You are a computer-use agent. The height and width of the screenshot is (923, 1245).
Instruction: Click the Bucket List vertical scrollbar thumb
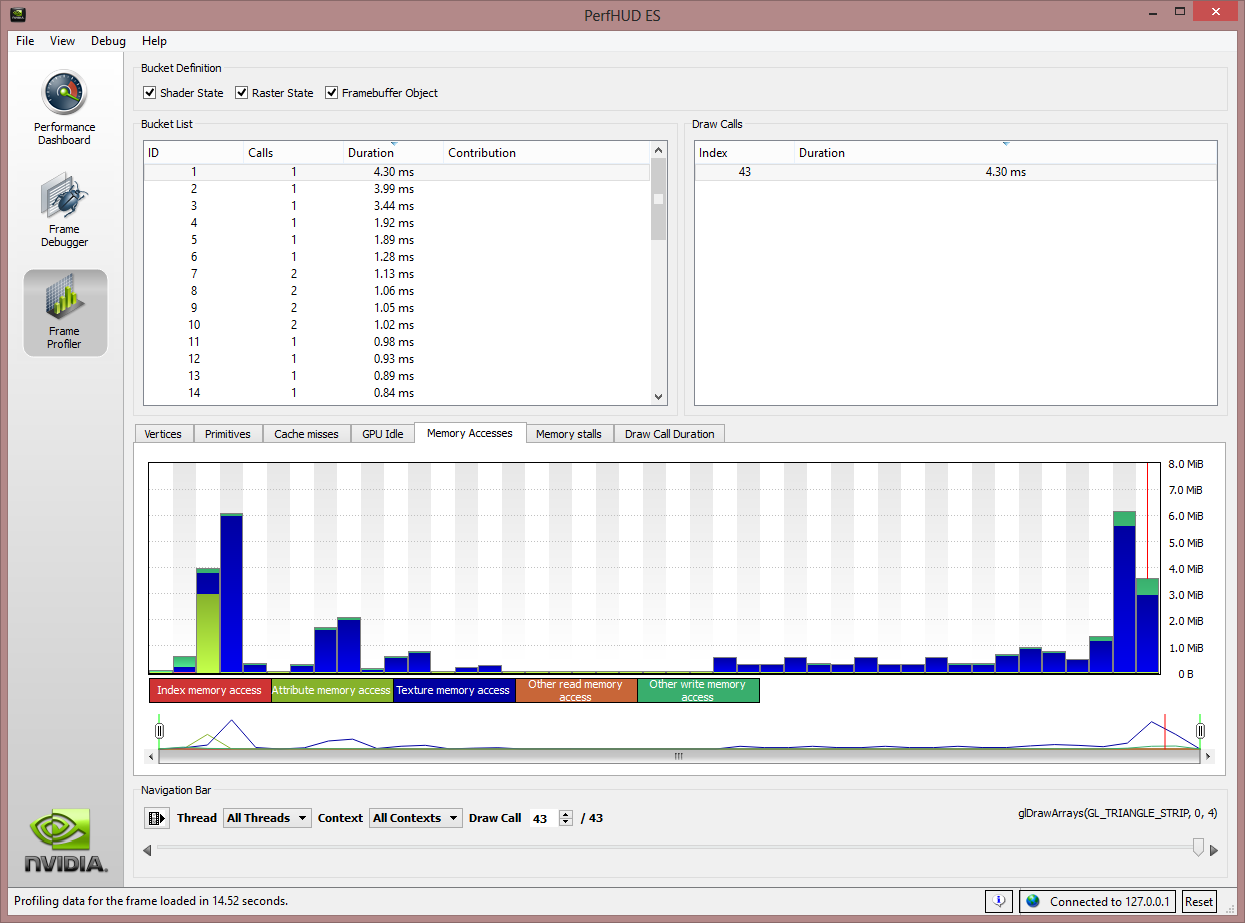tap(658, 199)
